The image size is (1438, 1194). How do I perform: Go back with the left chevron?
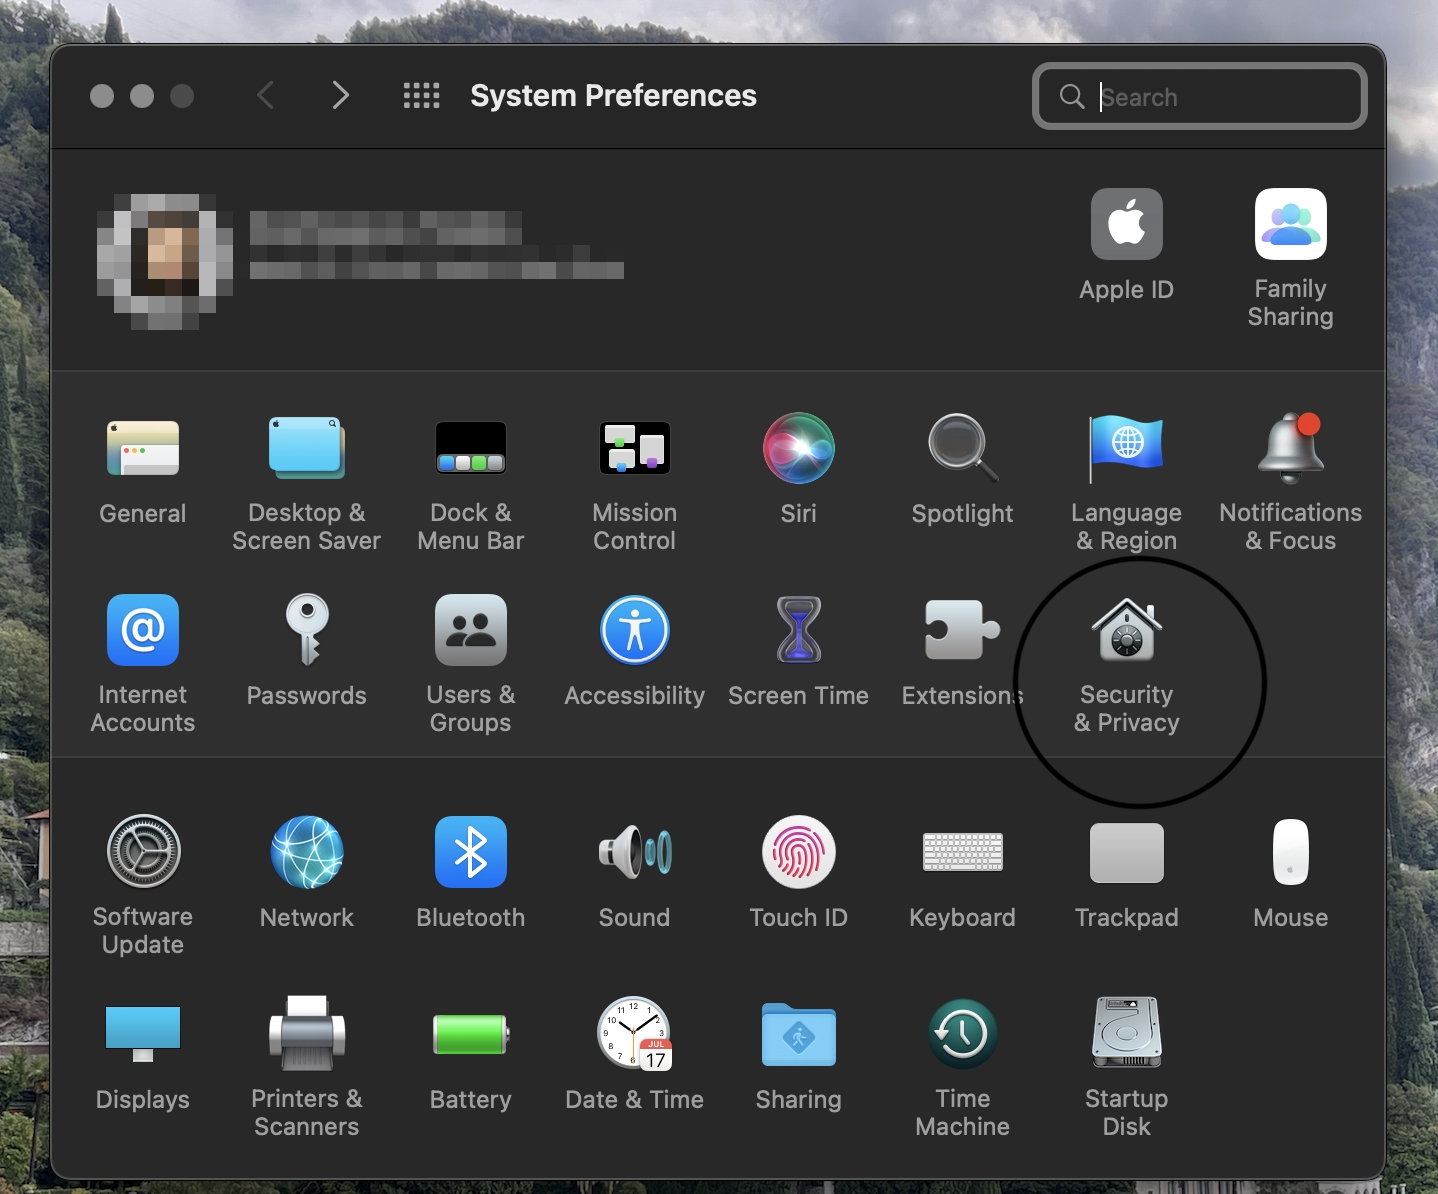tap(266, 95)
